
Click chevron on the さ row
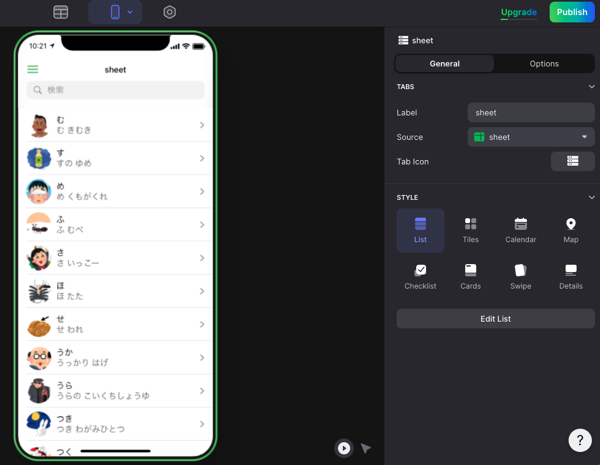pyautogui.click(x=202, y=258)
